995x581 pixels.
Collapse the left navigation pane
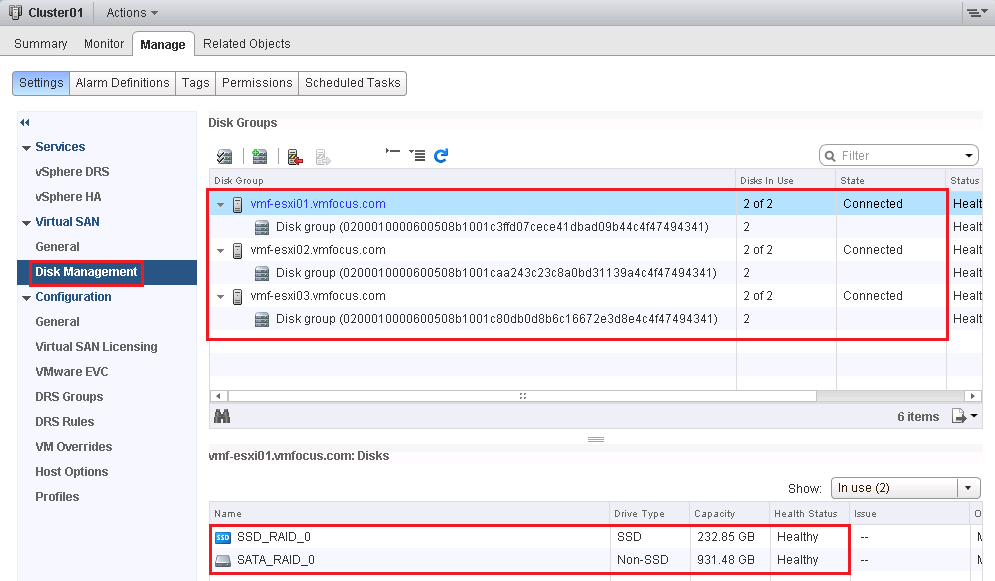(25, 122)
